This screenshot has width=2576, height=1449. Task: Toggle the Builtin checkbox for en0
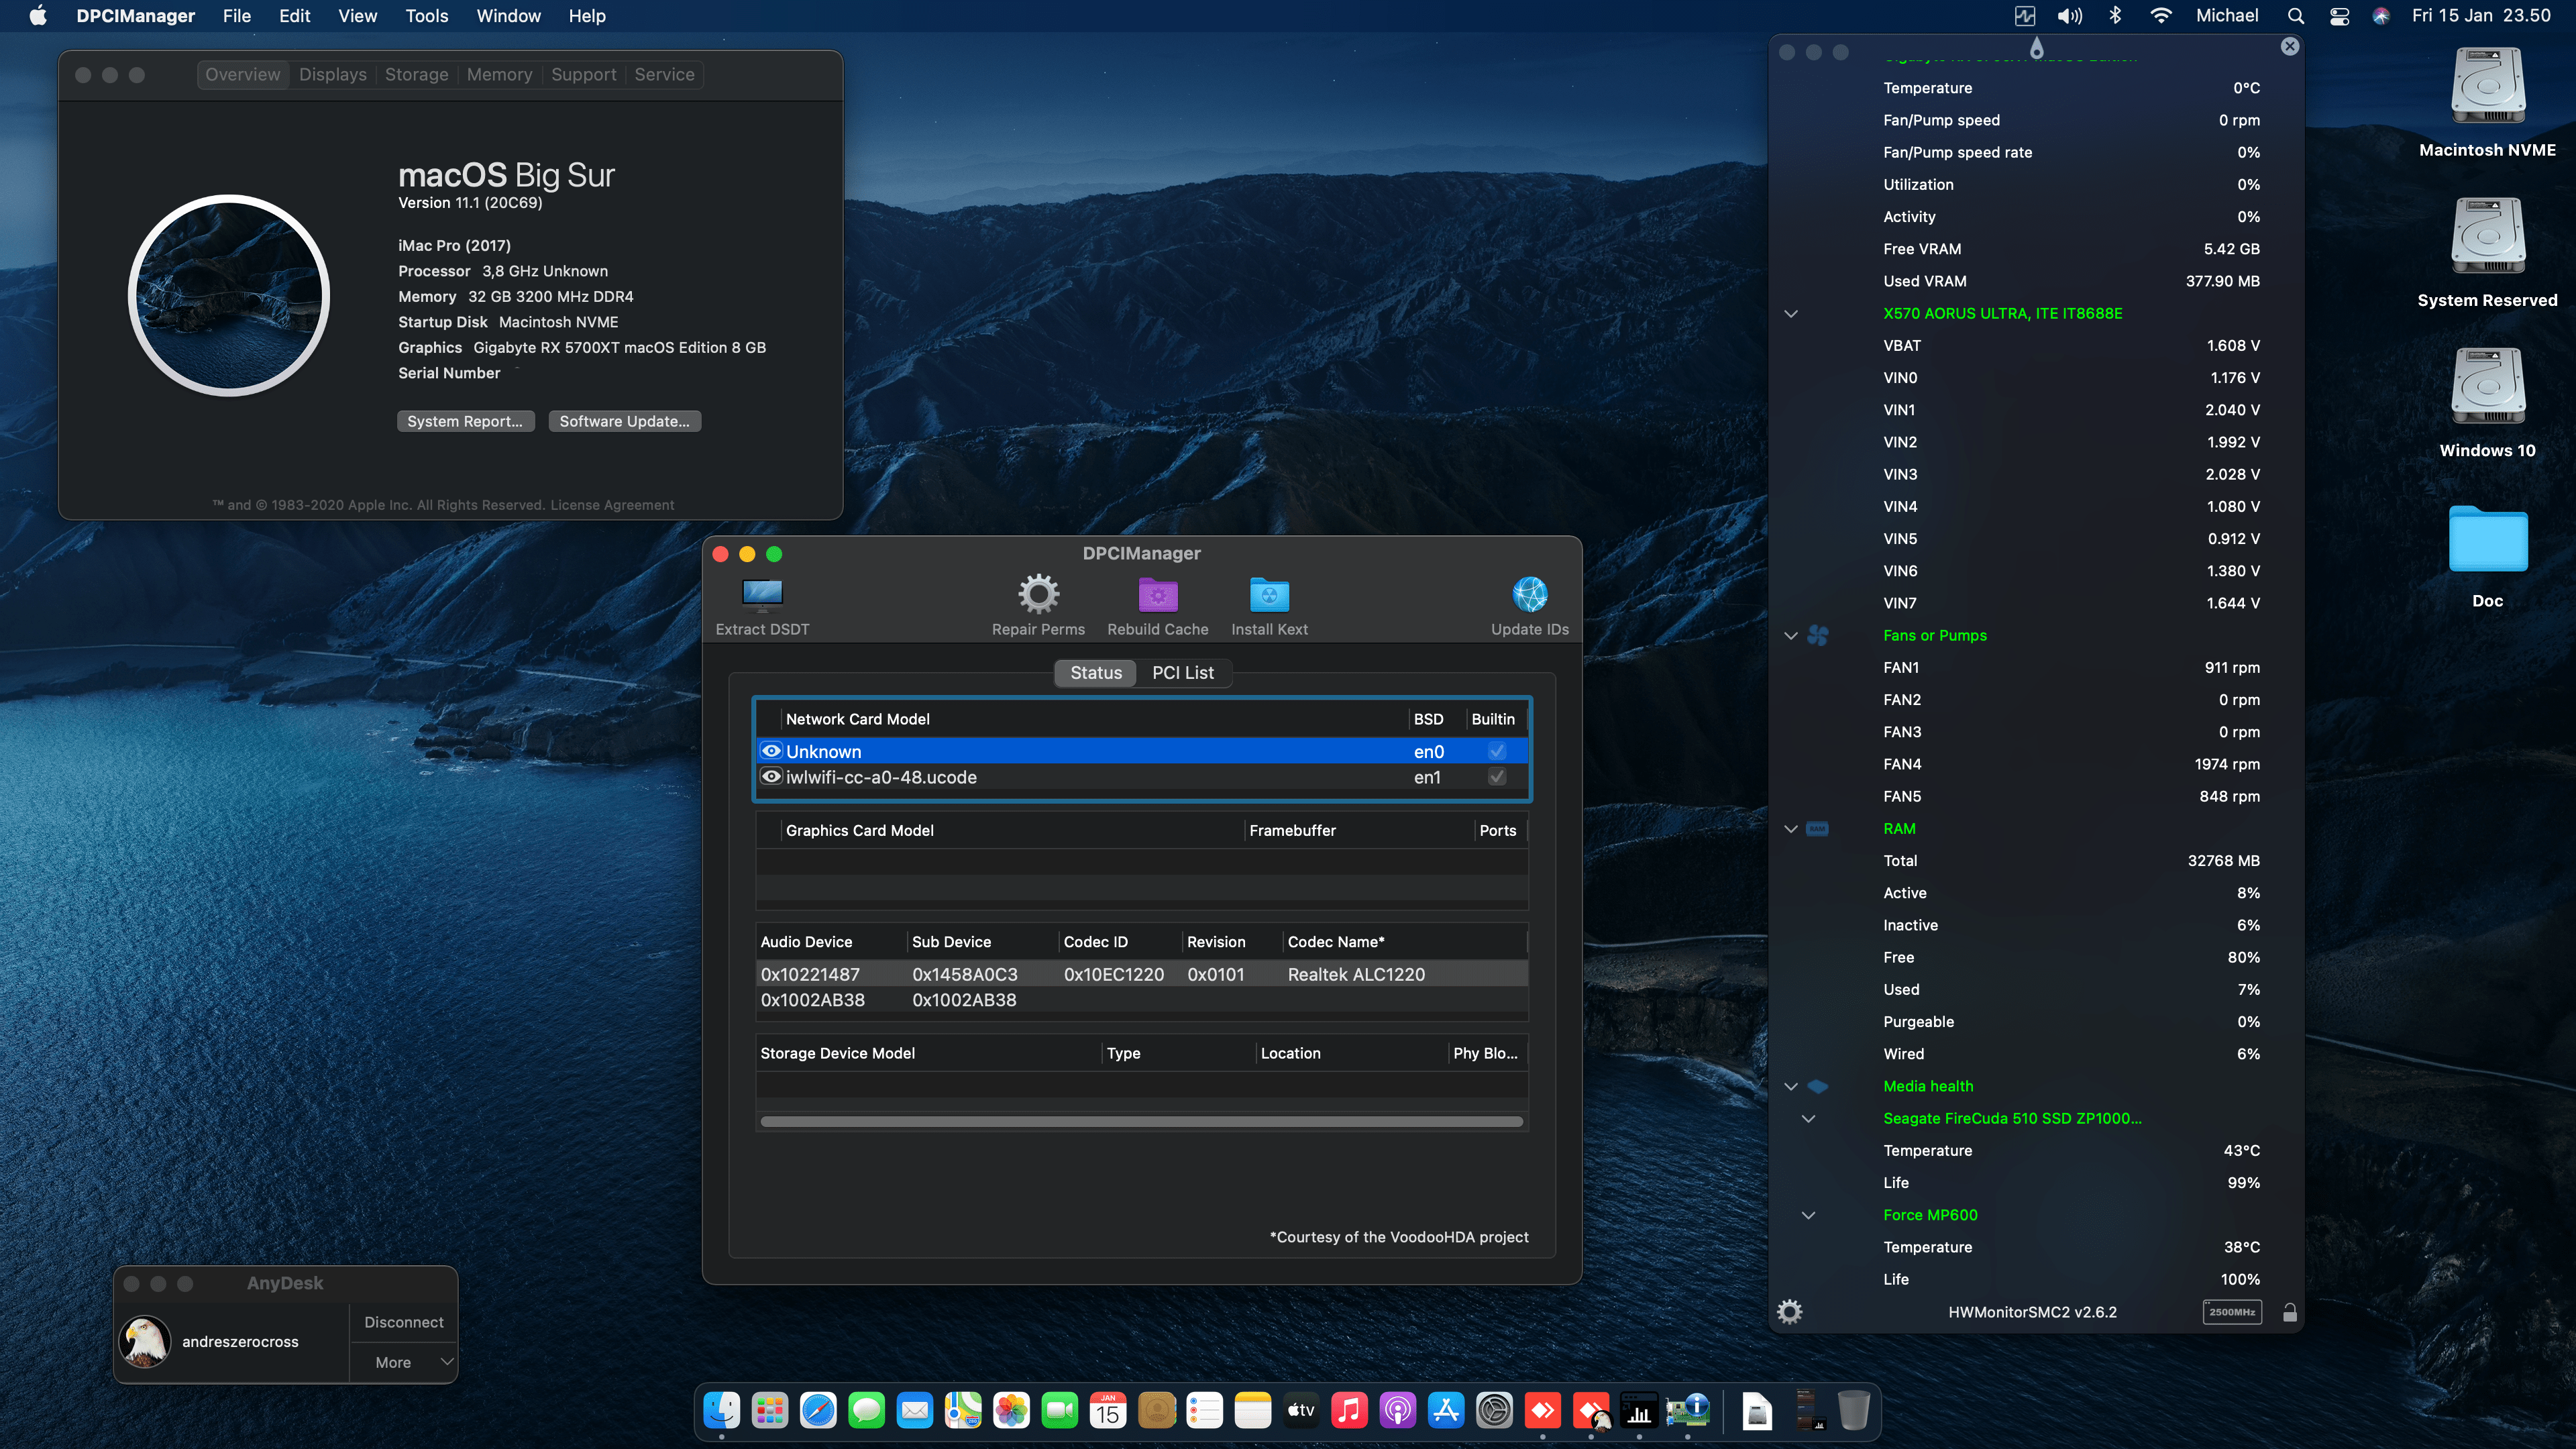(x=1496, y=751)
